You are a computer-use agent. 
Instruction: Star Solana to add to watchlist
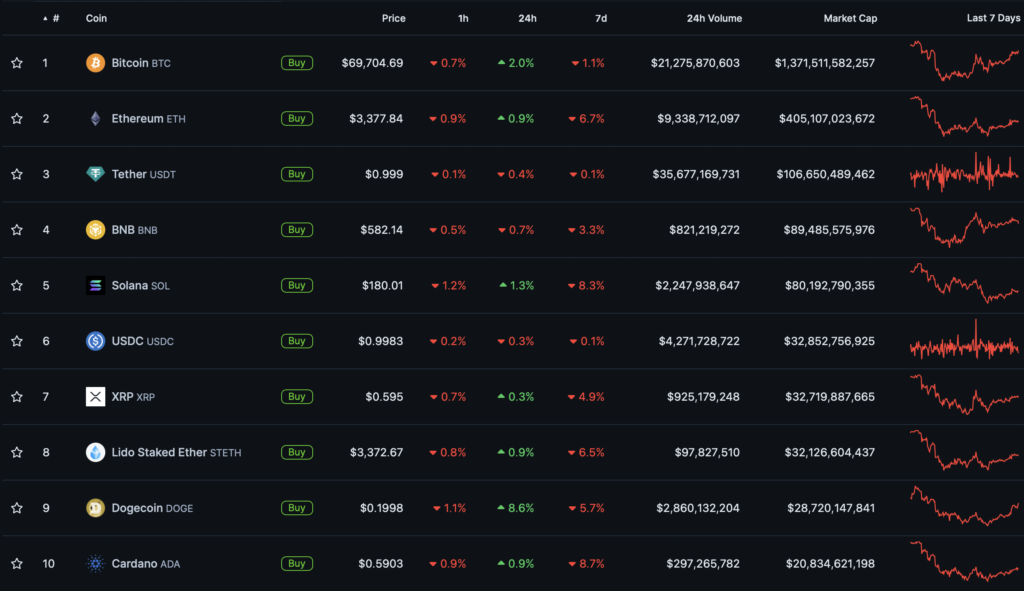click(x=17, y=285)
